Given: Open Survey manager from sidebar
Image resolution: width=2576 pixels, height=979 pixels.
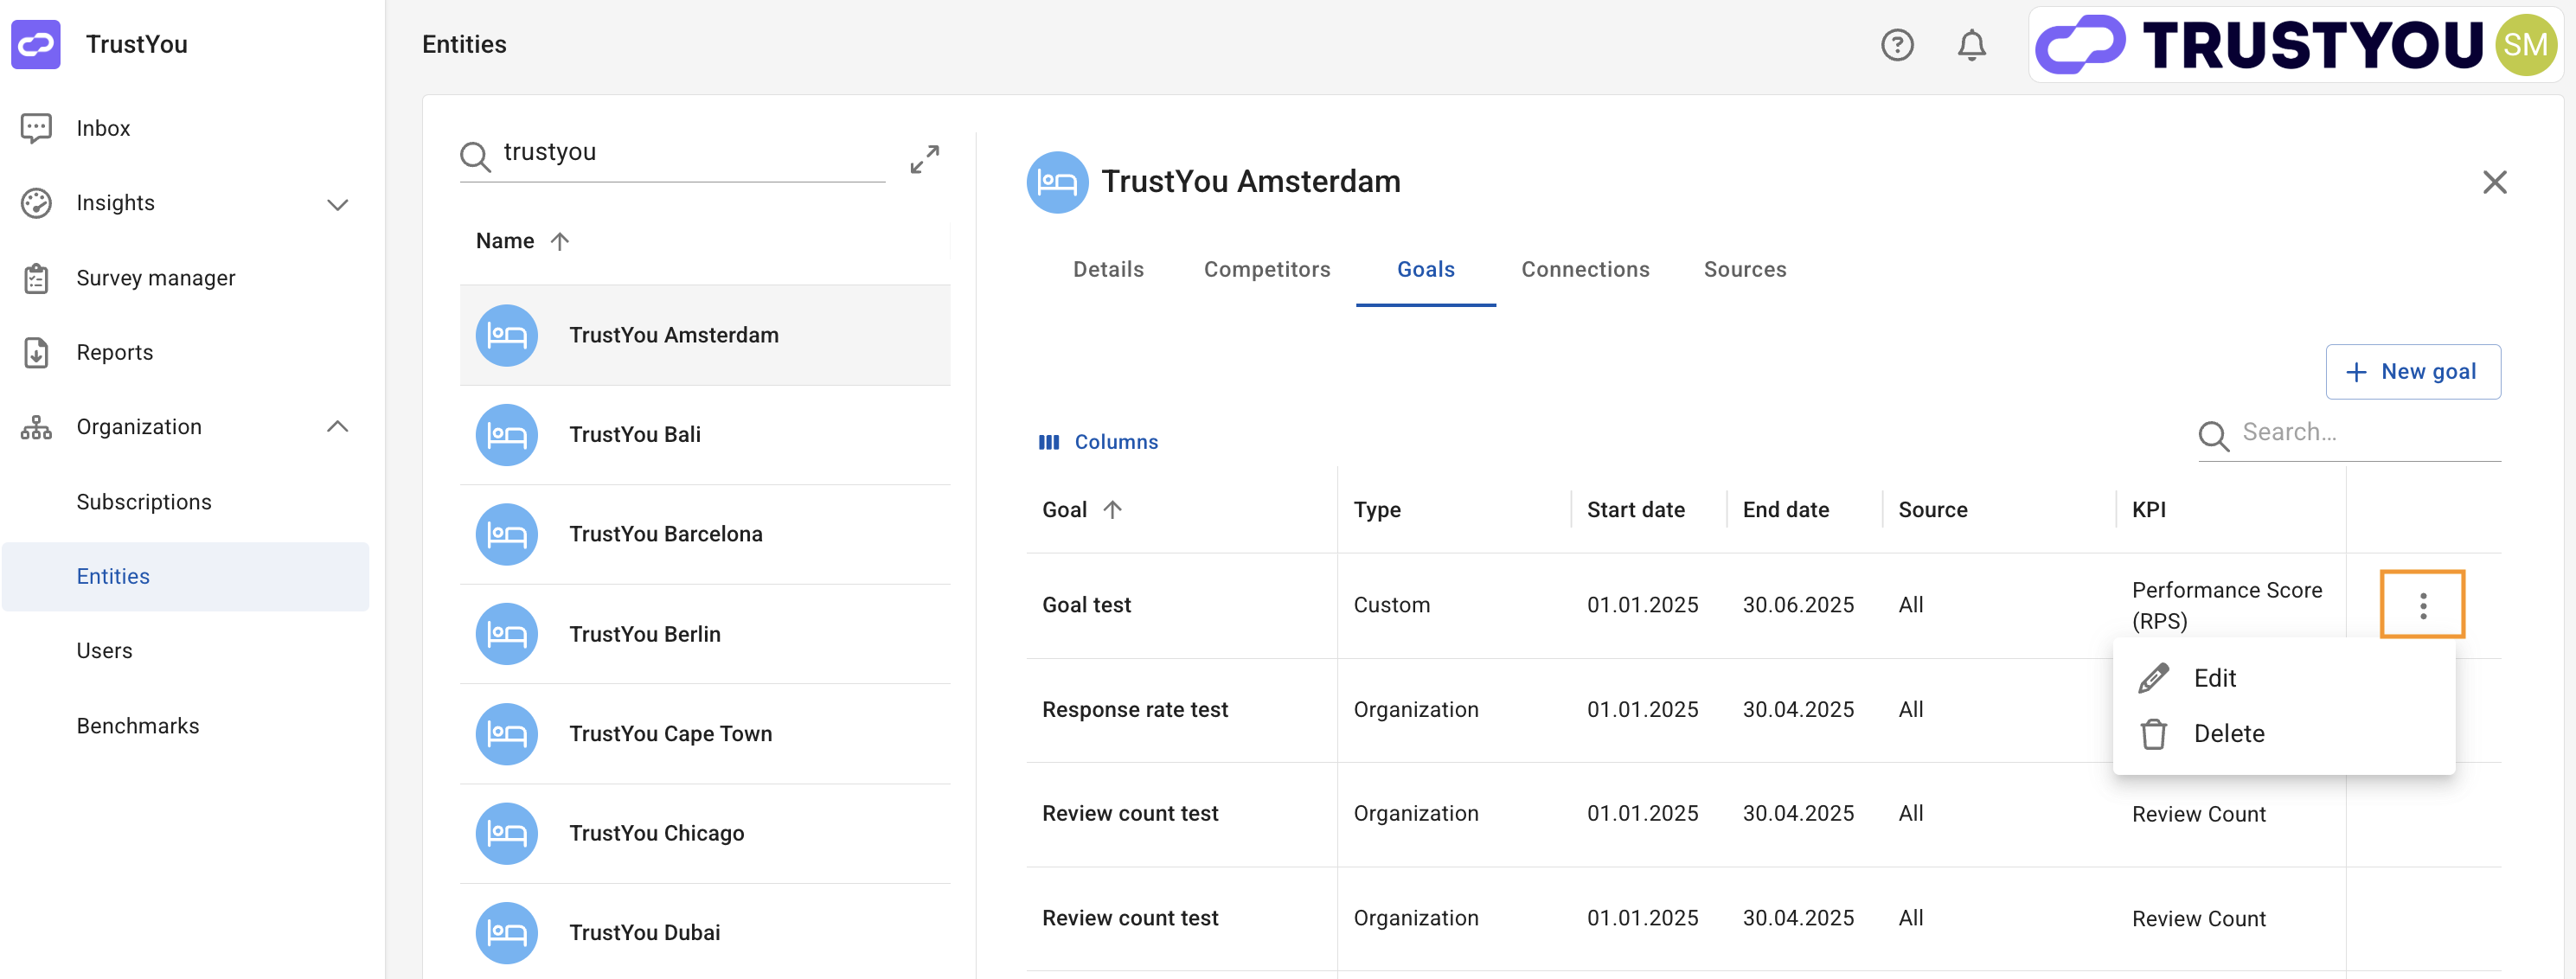Looking at the screenshot, I should click(156, 278).
